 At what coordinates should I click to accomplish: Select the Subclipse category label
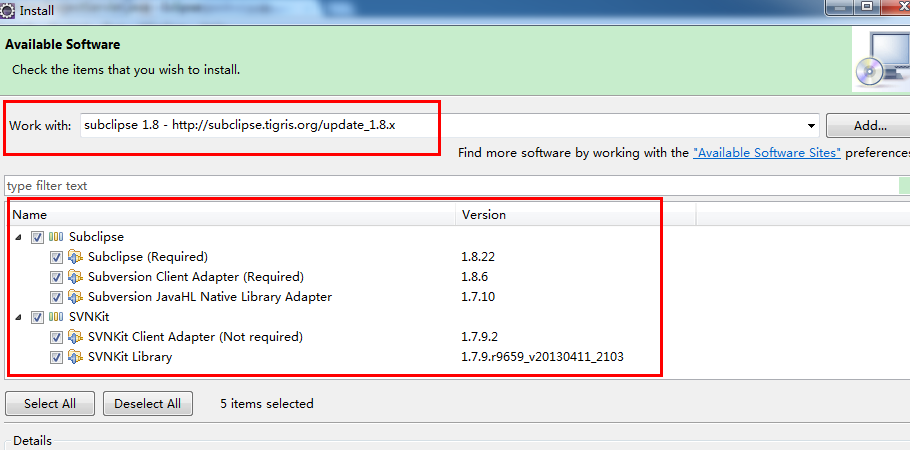click(x=96, y=237)
